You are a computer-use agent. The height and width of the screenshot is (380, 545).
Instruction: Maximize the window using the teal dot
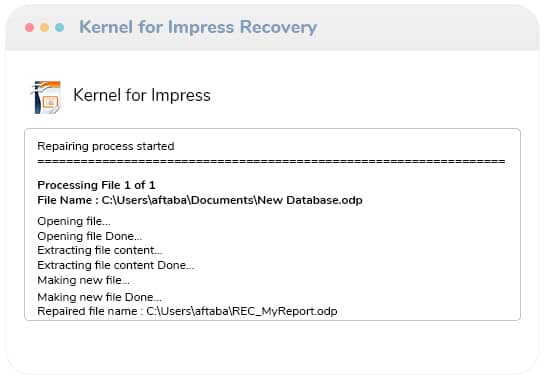pyautogui.click(x=59, y=27)
